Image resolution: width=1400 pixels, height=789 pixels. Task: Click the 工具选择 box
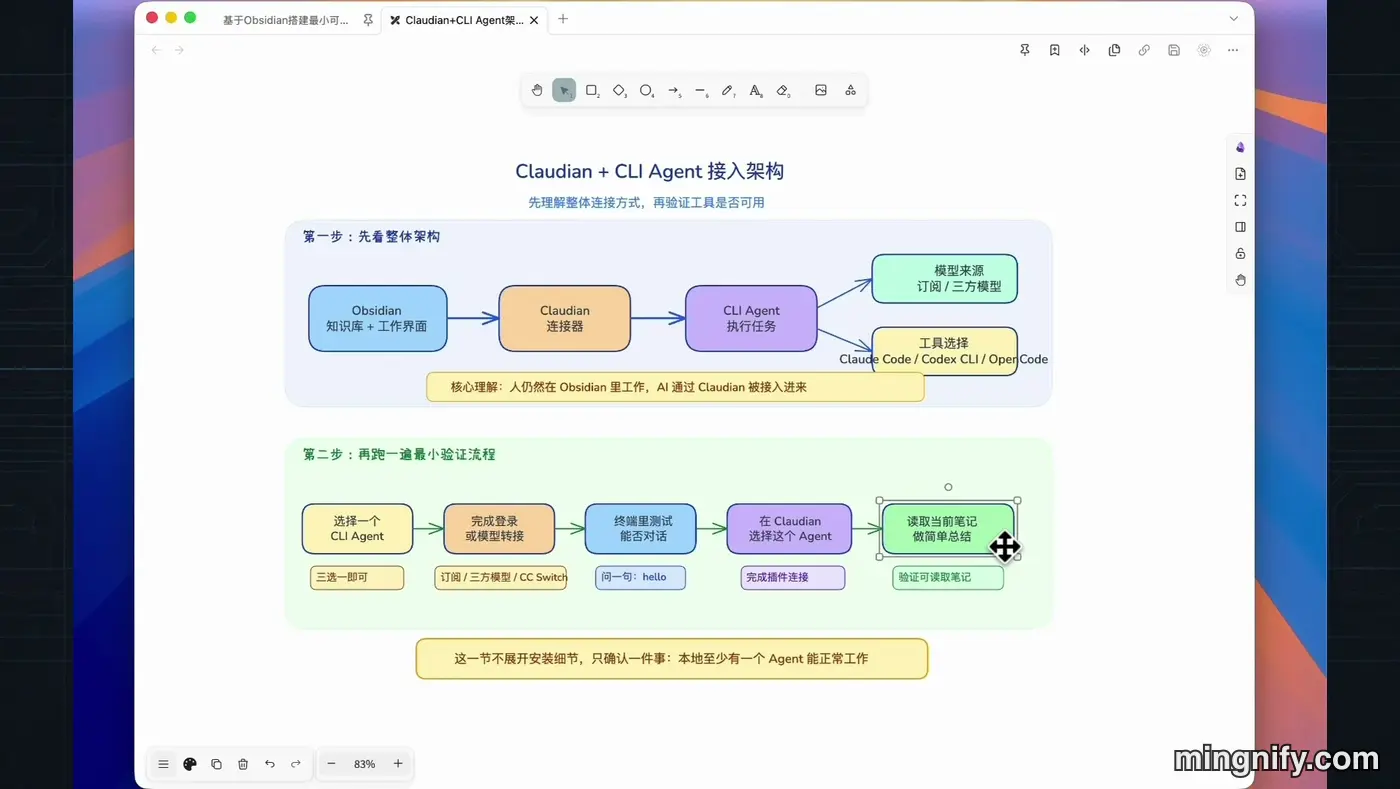tap(945, 351)
